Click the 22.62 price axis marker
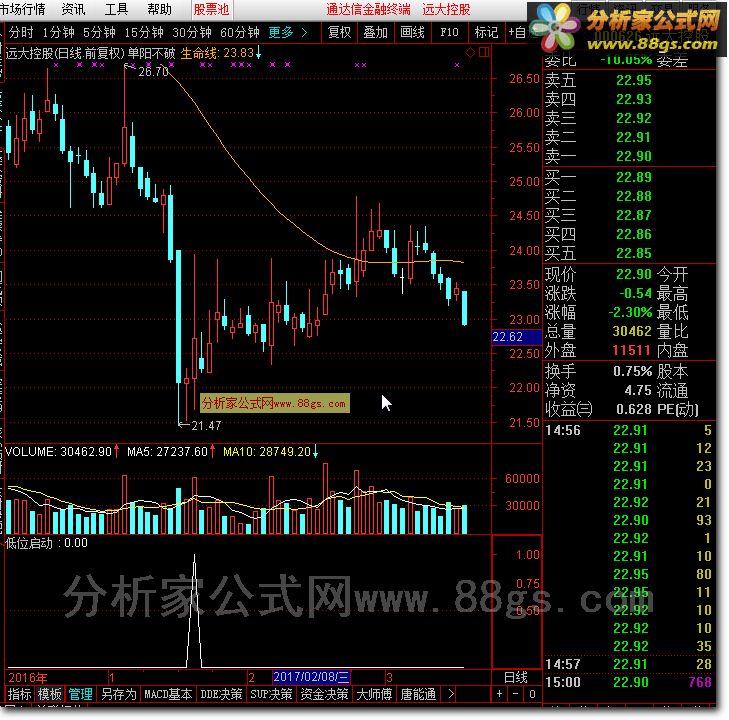 (517, 337)
